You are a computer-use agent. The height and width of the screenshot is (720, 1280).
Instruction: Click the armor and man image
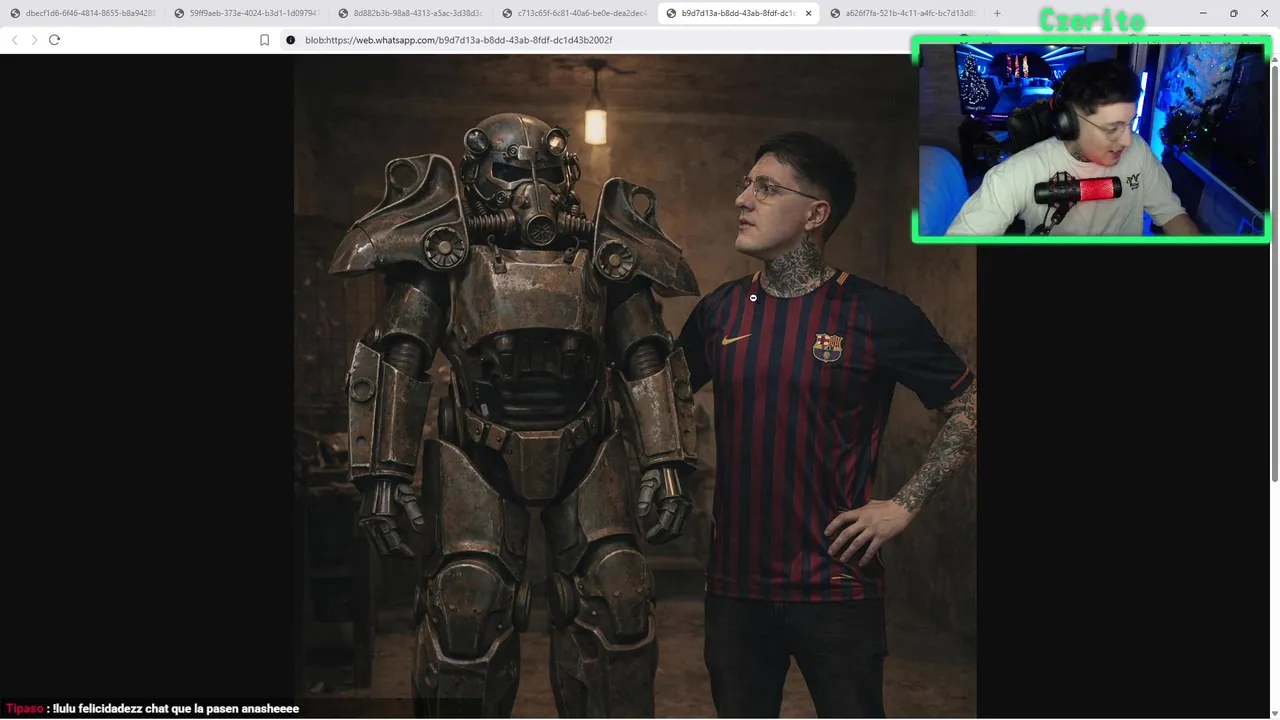(x=635, y=386)
